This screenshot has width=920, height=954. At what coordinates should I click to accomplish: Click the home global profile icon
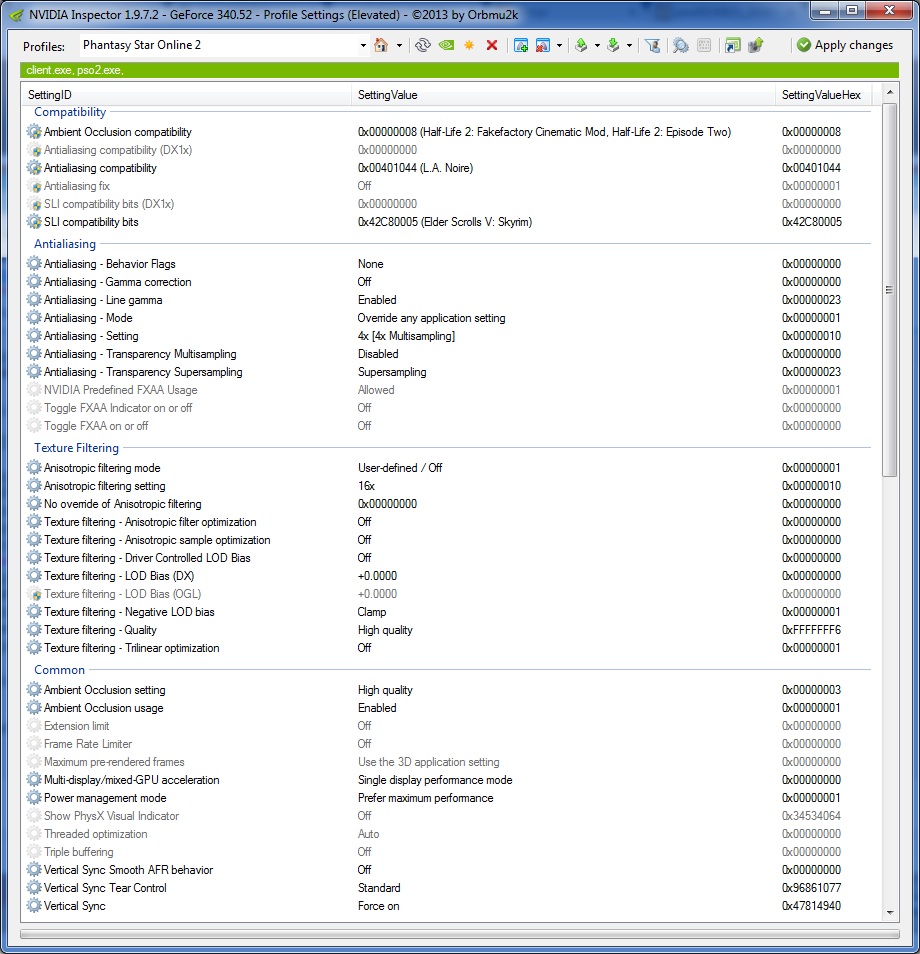tap(381, 45)
